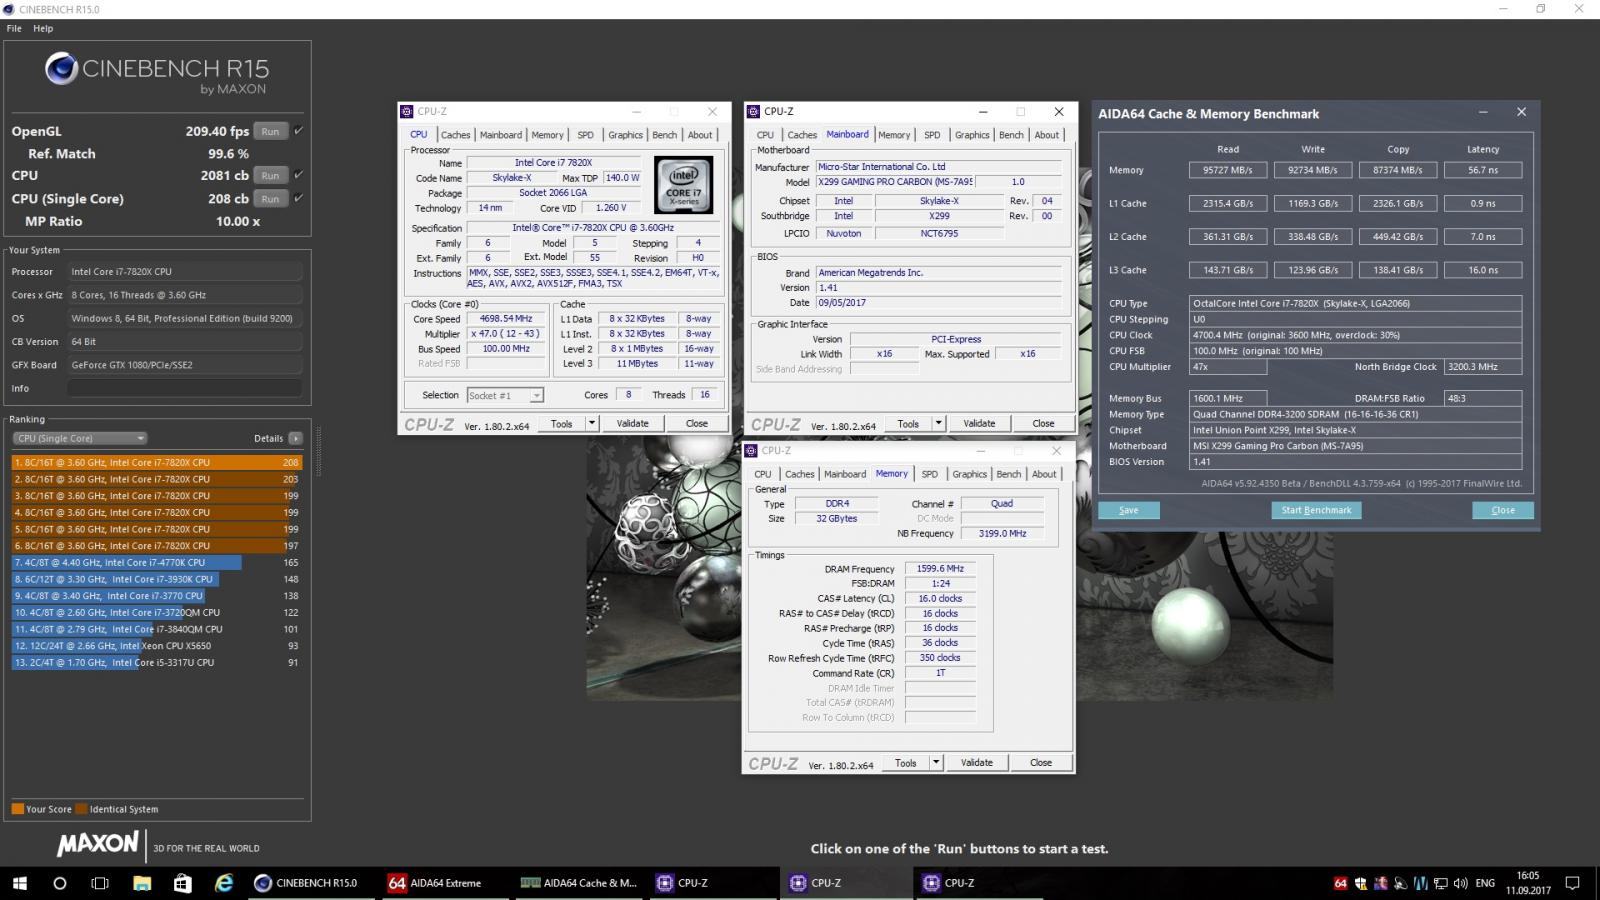Click Start Benchmark in AIDA64
Screen dimensions: 1600x900
[1316, 510]
